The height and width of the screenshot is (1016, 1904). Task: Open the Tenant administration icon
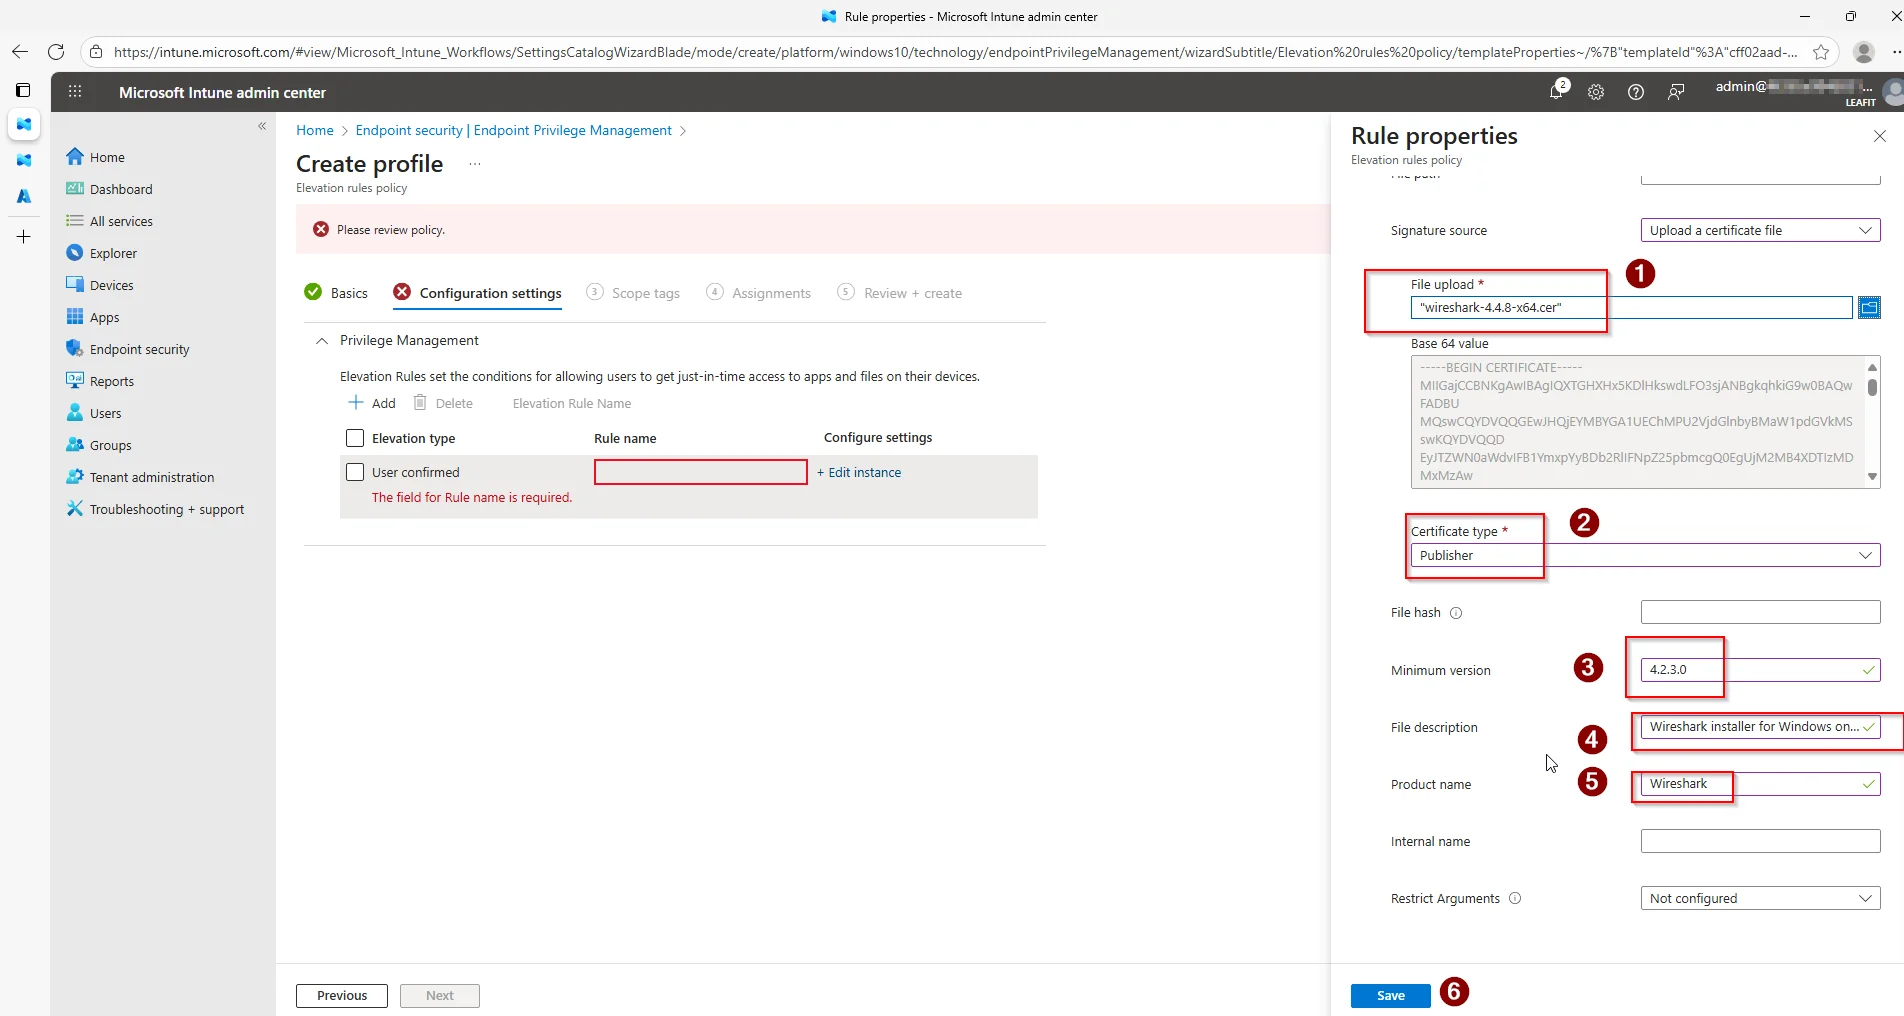[75, 477]
